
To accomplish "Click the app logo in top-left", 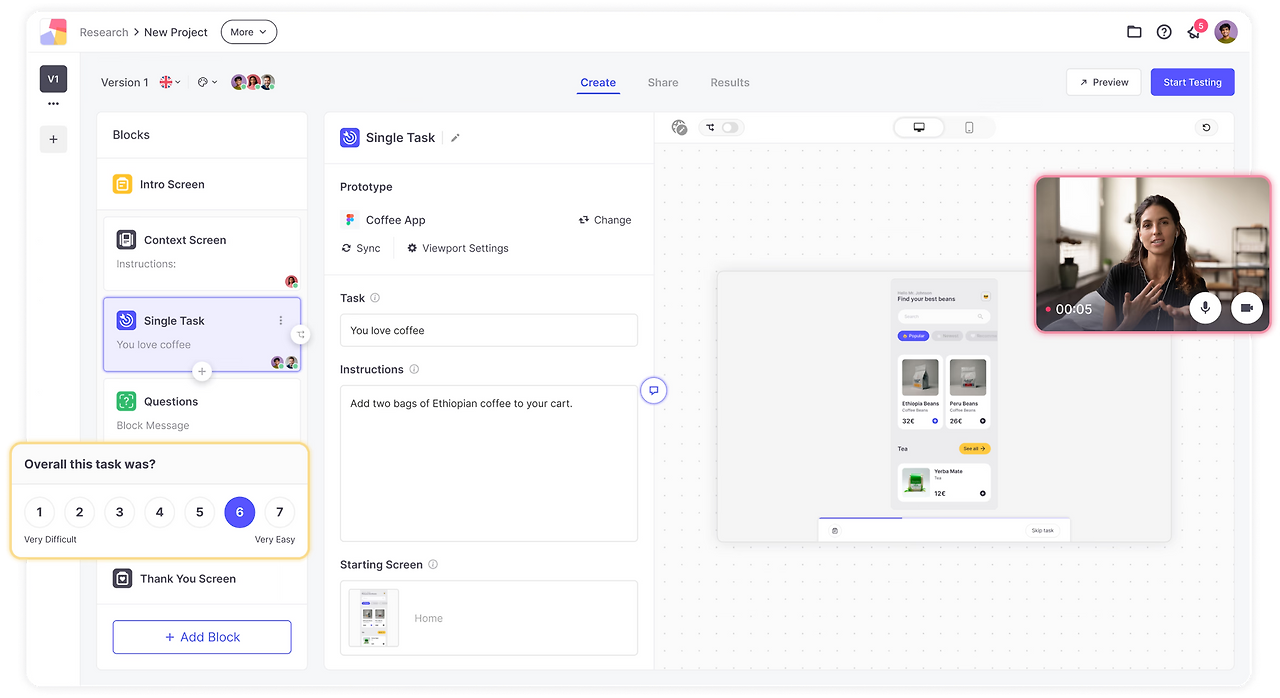I will click(53, 32).
